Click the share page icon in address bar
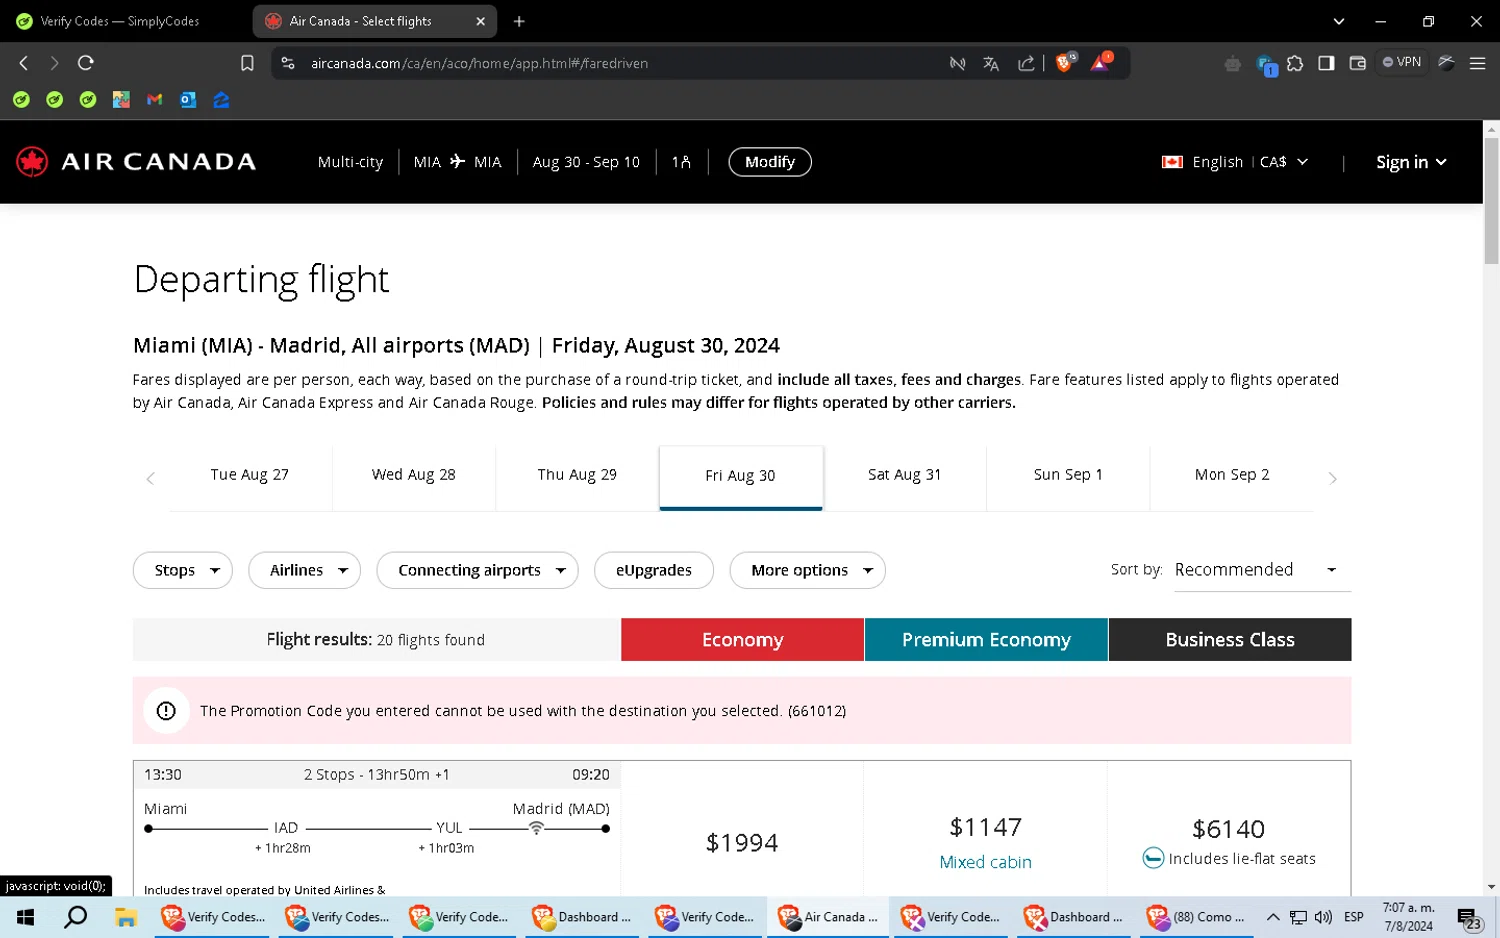Viewport: 1500px width, 938px height. (1026, 63)
